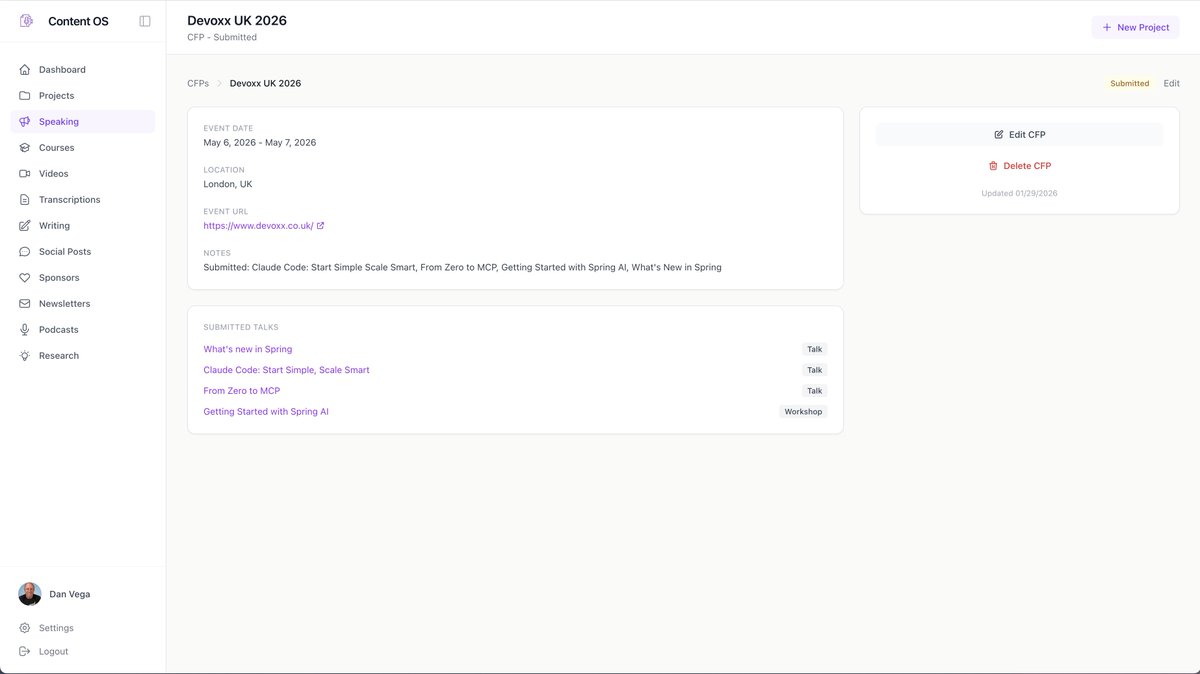Screen dimensions: 1200x674
Task: Click the yellow Submitted status badge
Action: click(1130, 84)
